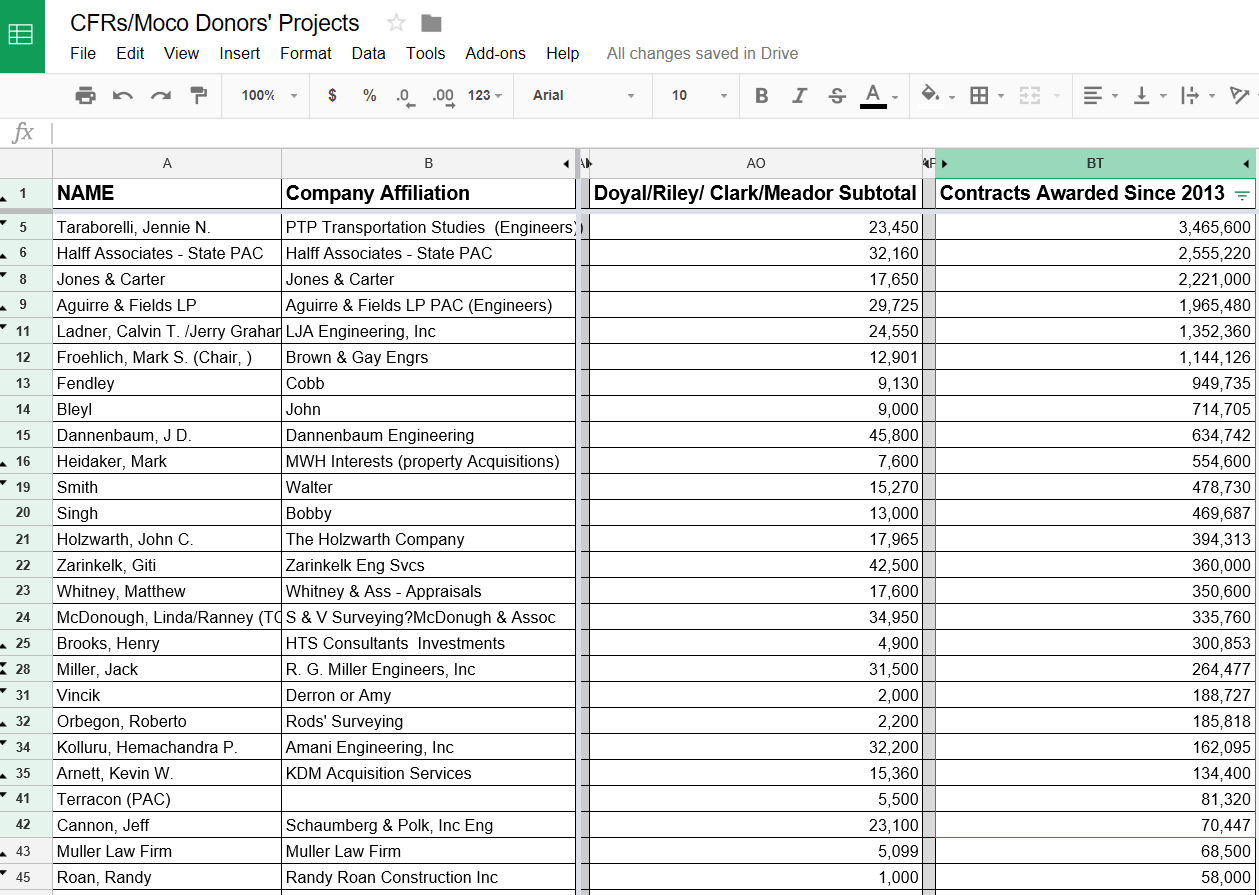Open the Insert menu
The width and height of the screenshot is (1259, 895).
pos(240,53)
